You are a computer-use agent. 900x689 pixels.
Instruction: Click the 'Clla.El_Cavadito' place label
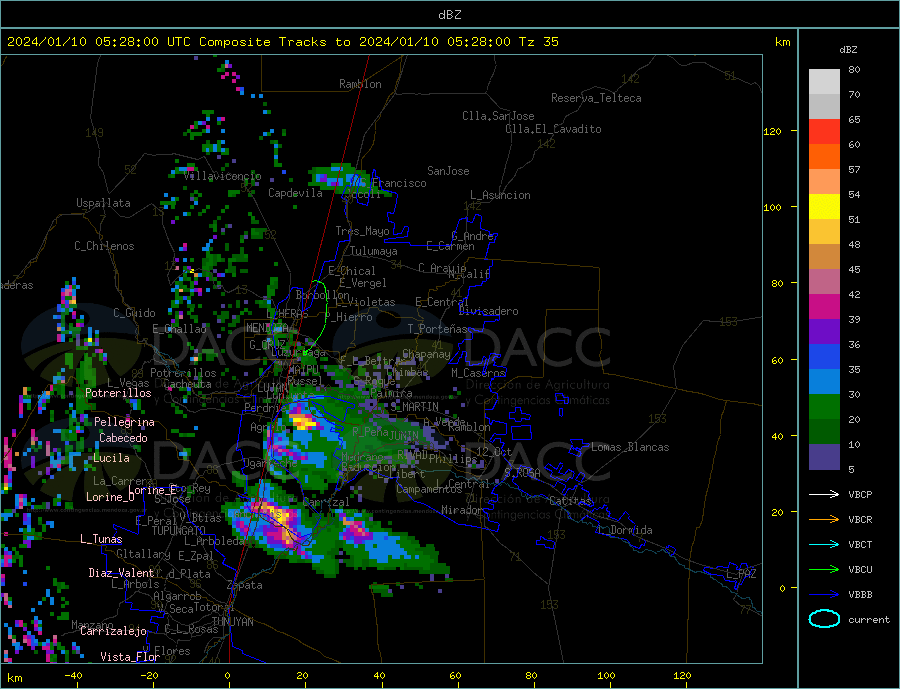[x=553, y=129]
